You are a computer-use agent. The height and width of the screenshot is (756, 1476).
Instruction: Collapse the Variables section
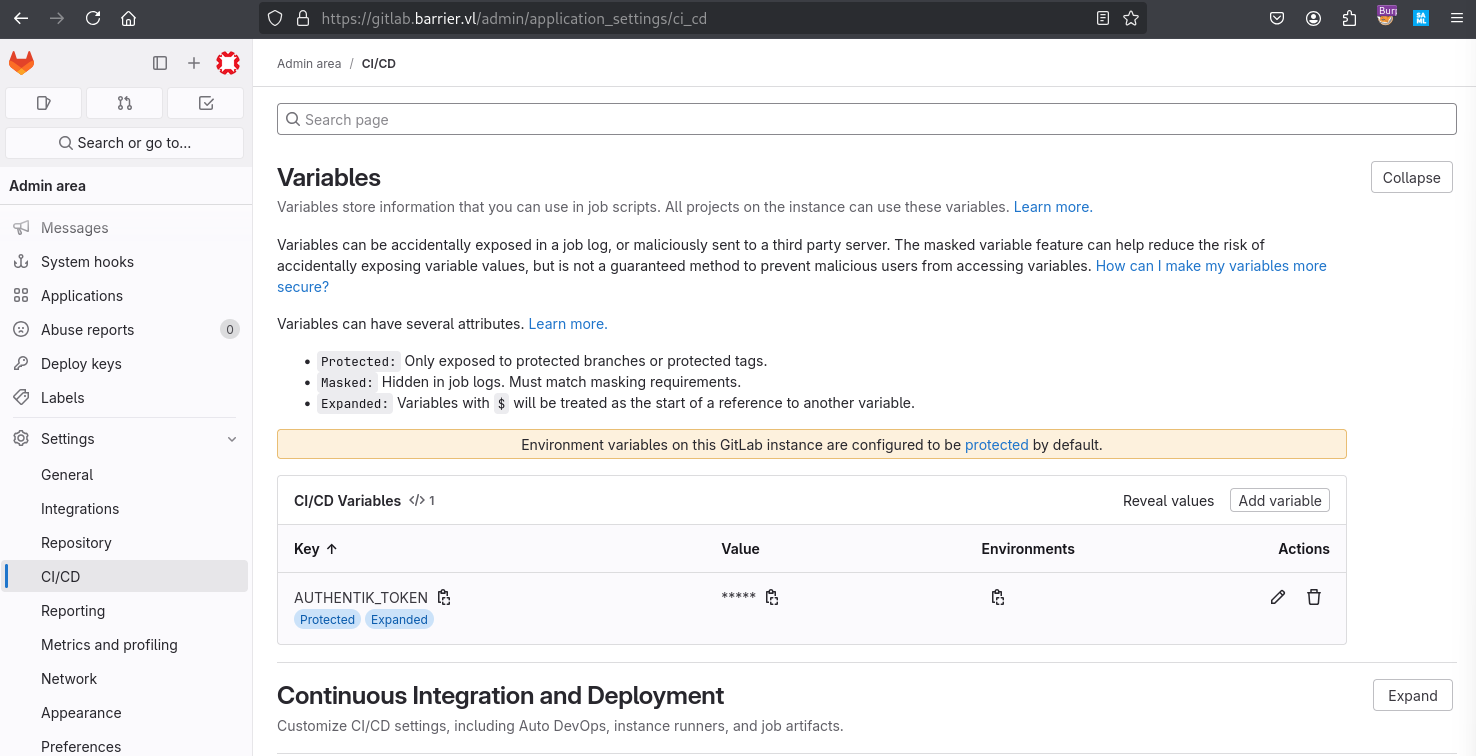1411,177
